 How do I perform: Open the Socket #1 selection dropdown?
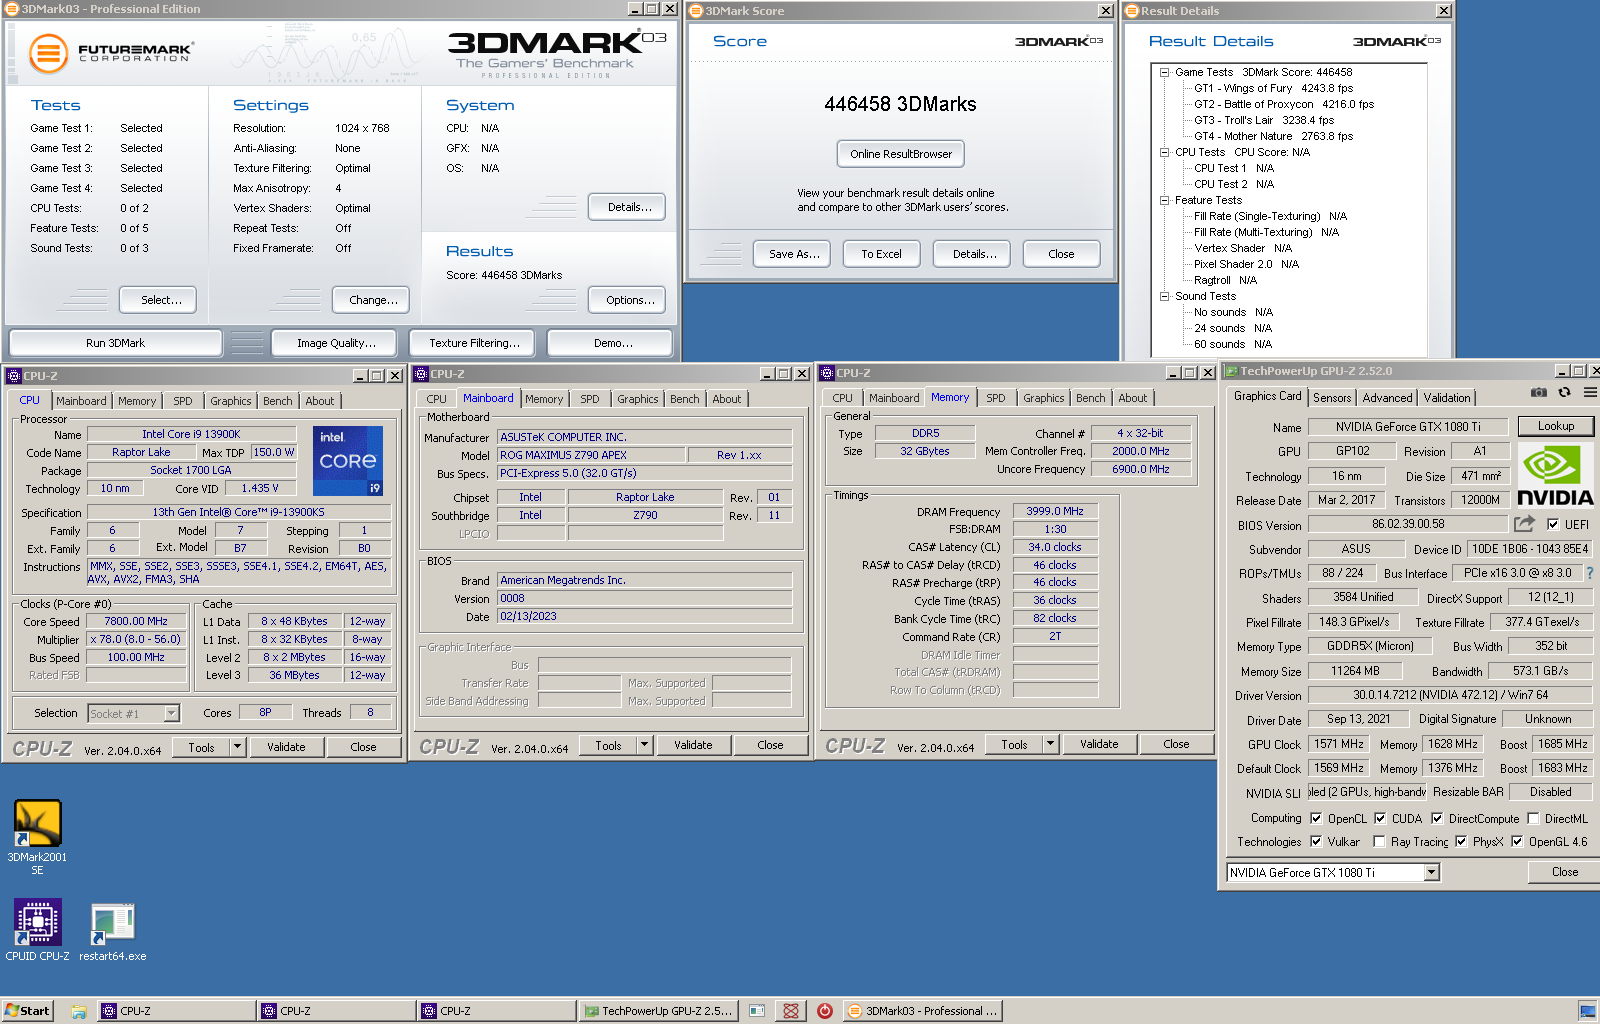coord(172,713)
